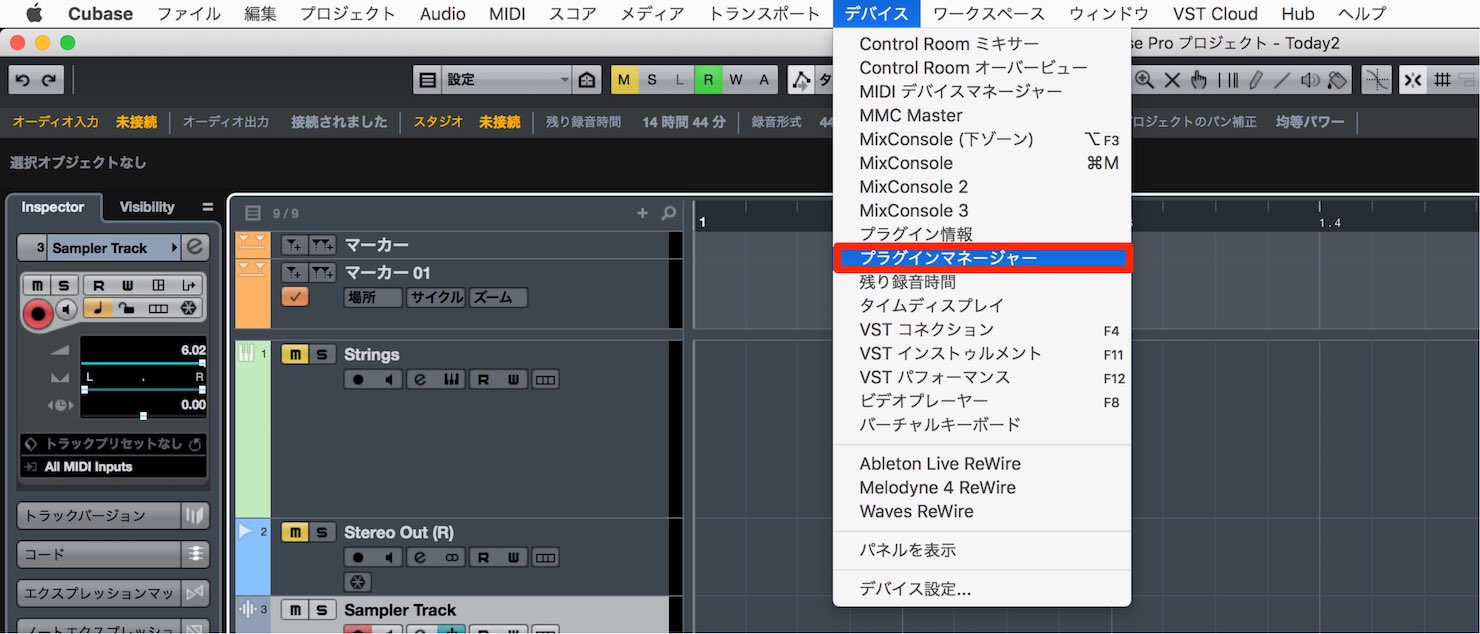Click the Strings instrument keyboard icon
Screen dimensions: 1480x634
click(451, 380)
